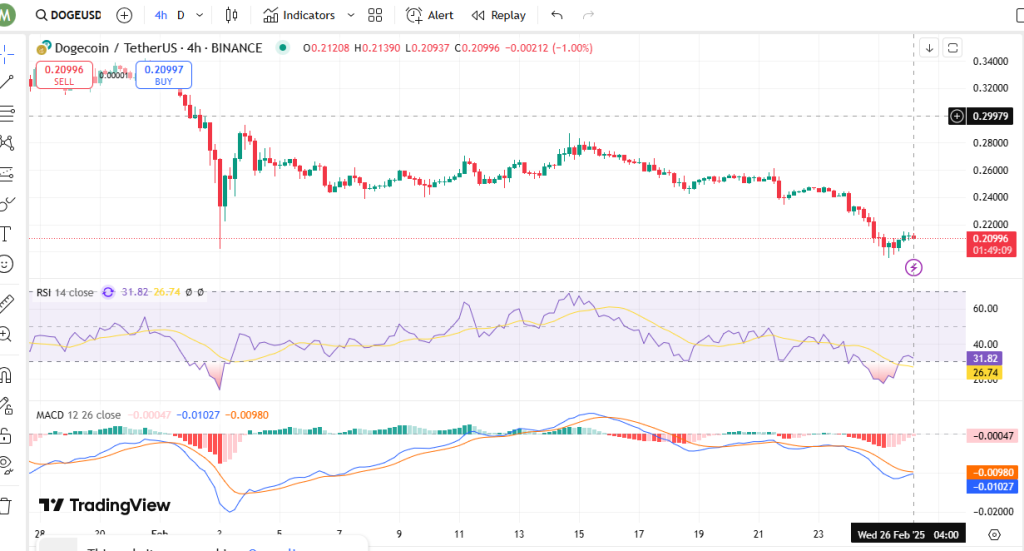Image resolution: width=1024 pixels, height=551 pixels.
Task: Click the green market status dot
Action: (x=282, y=47)
